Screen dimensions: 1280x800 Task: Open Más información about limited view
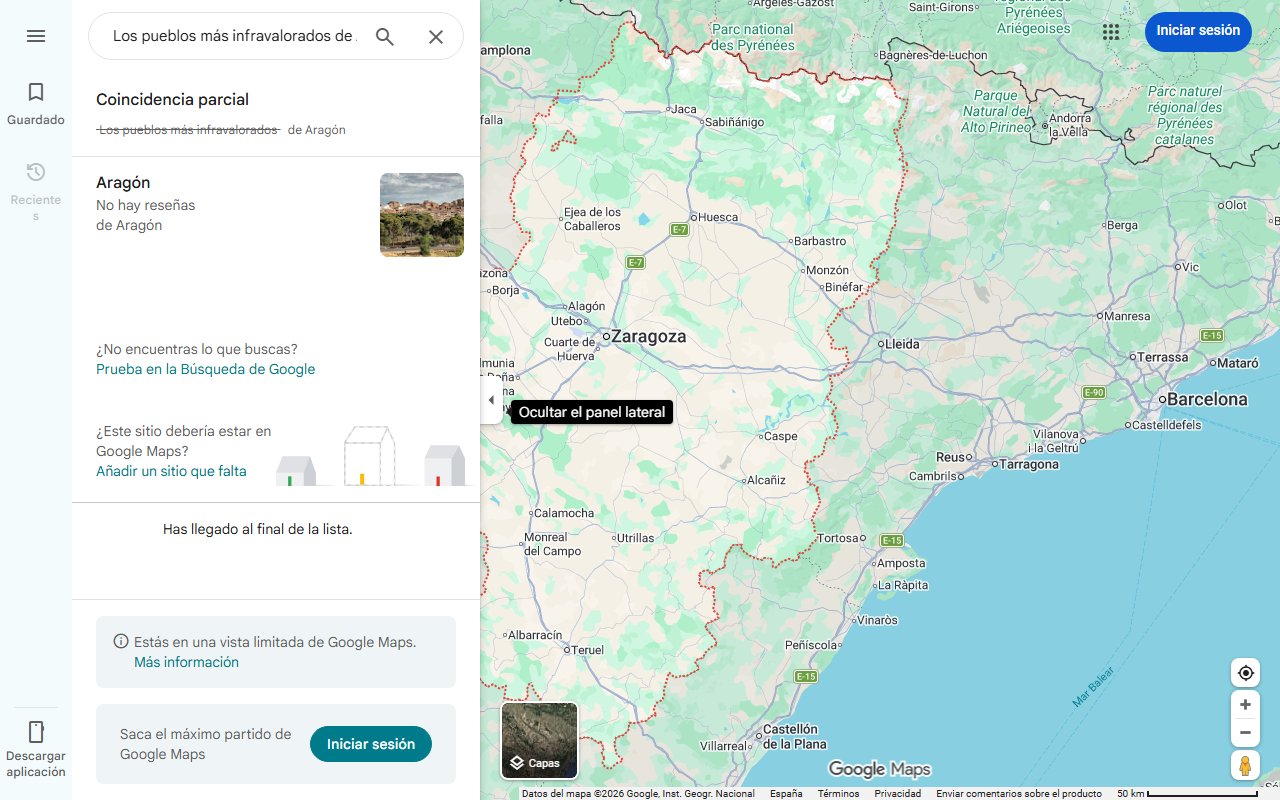click(x=186, y=662)
